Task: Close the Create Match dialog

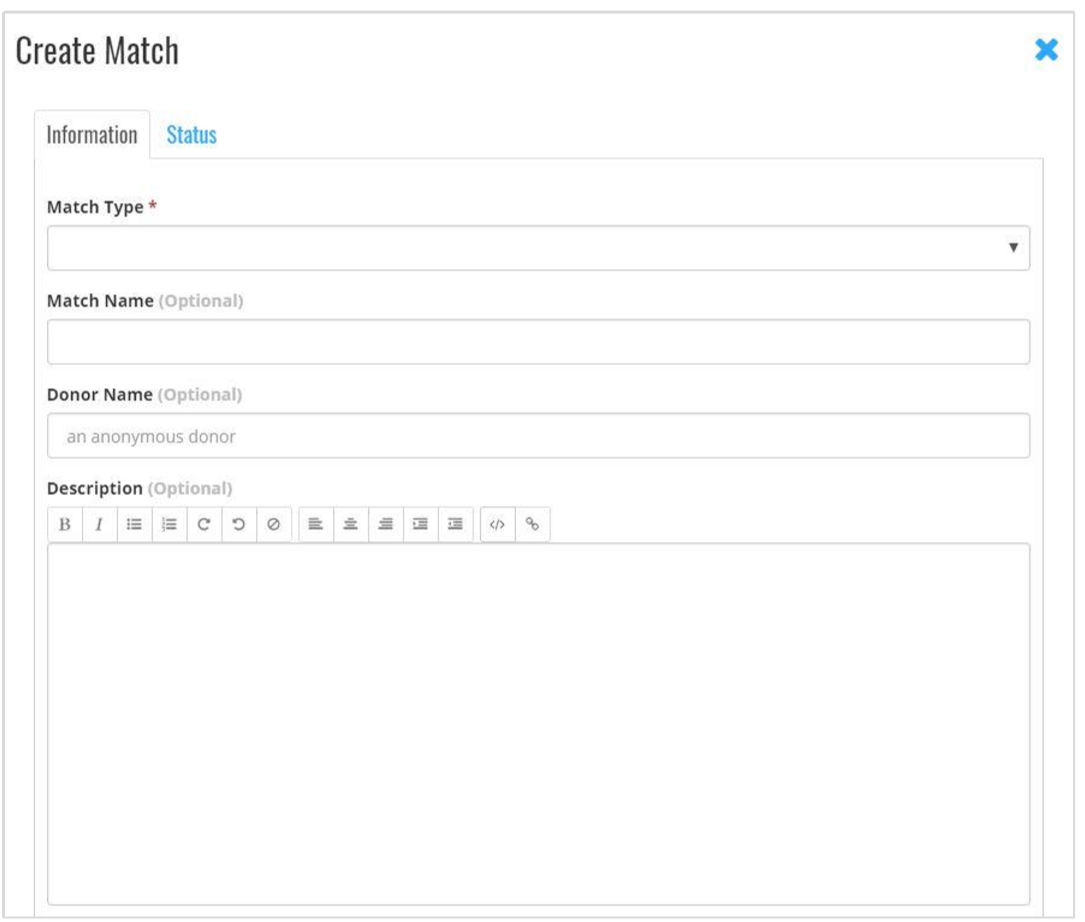Action: [x=1044, y=50]
